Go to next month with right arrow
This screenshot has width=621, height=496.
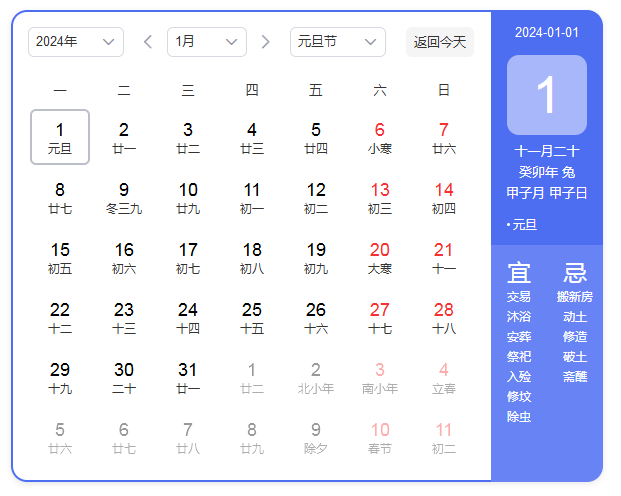tap(265, 42)
